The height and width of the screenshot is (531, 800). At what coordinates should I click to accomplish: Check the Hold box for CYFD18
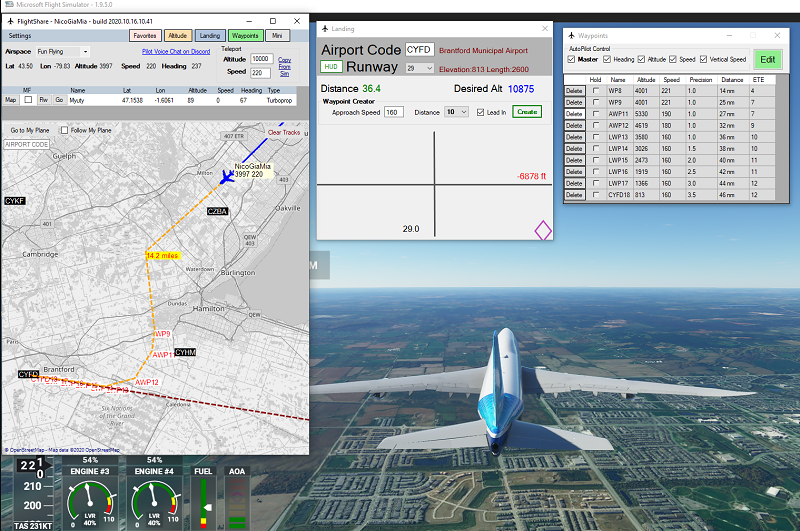(x=596, y=195)
